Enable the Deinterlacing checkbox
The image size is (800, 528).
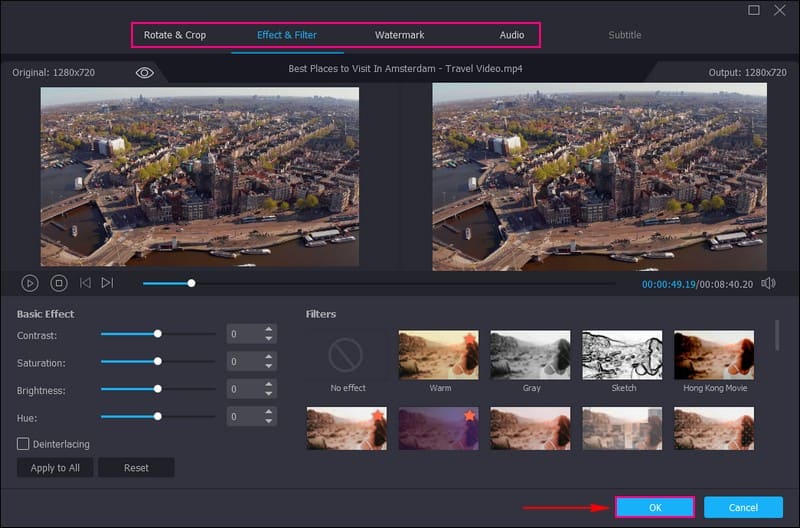23,443
